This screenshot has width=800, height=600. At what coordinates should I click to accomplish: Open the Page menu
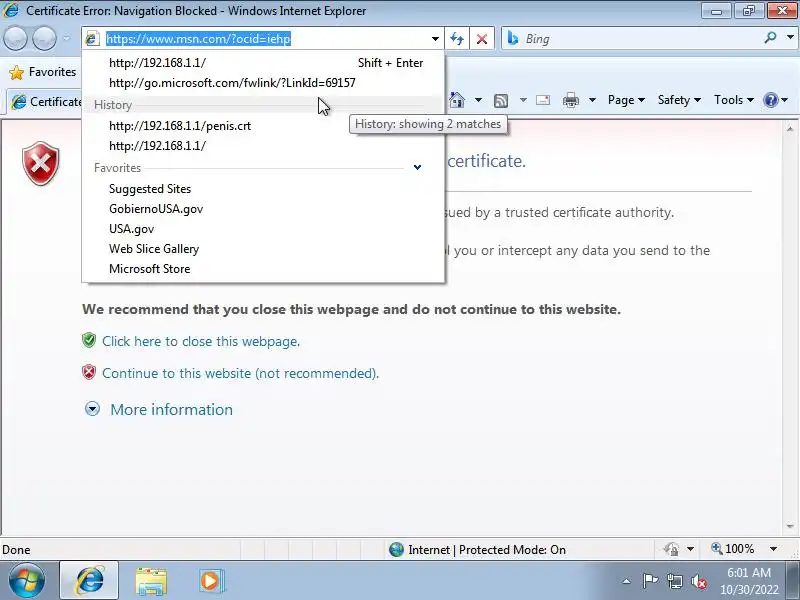(x=626, y=100)
